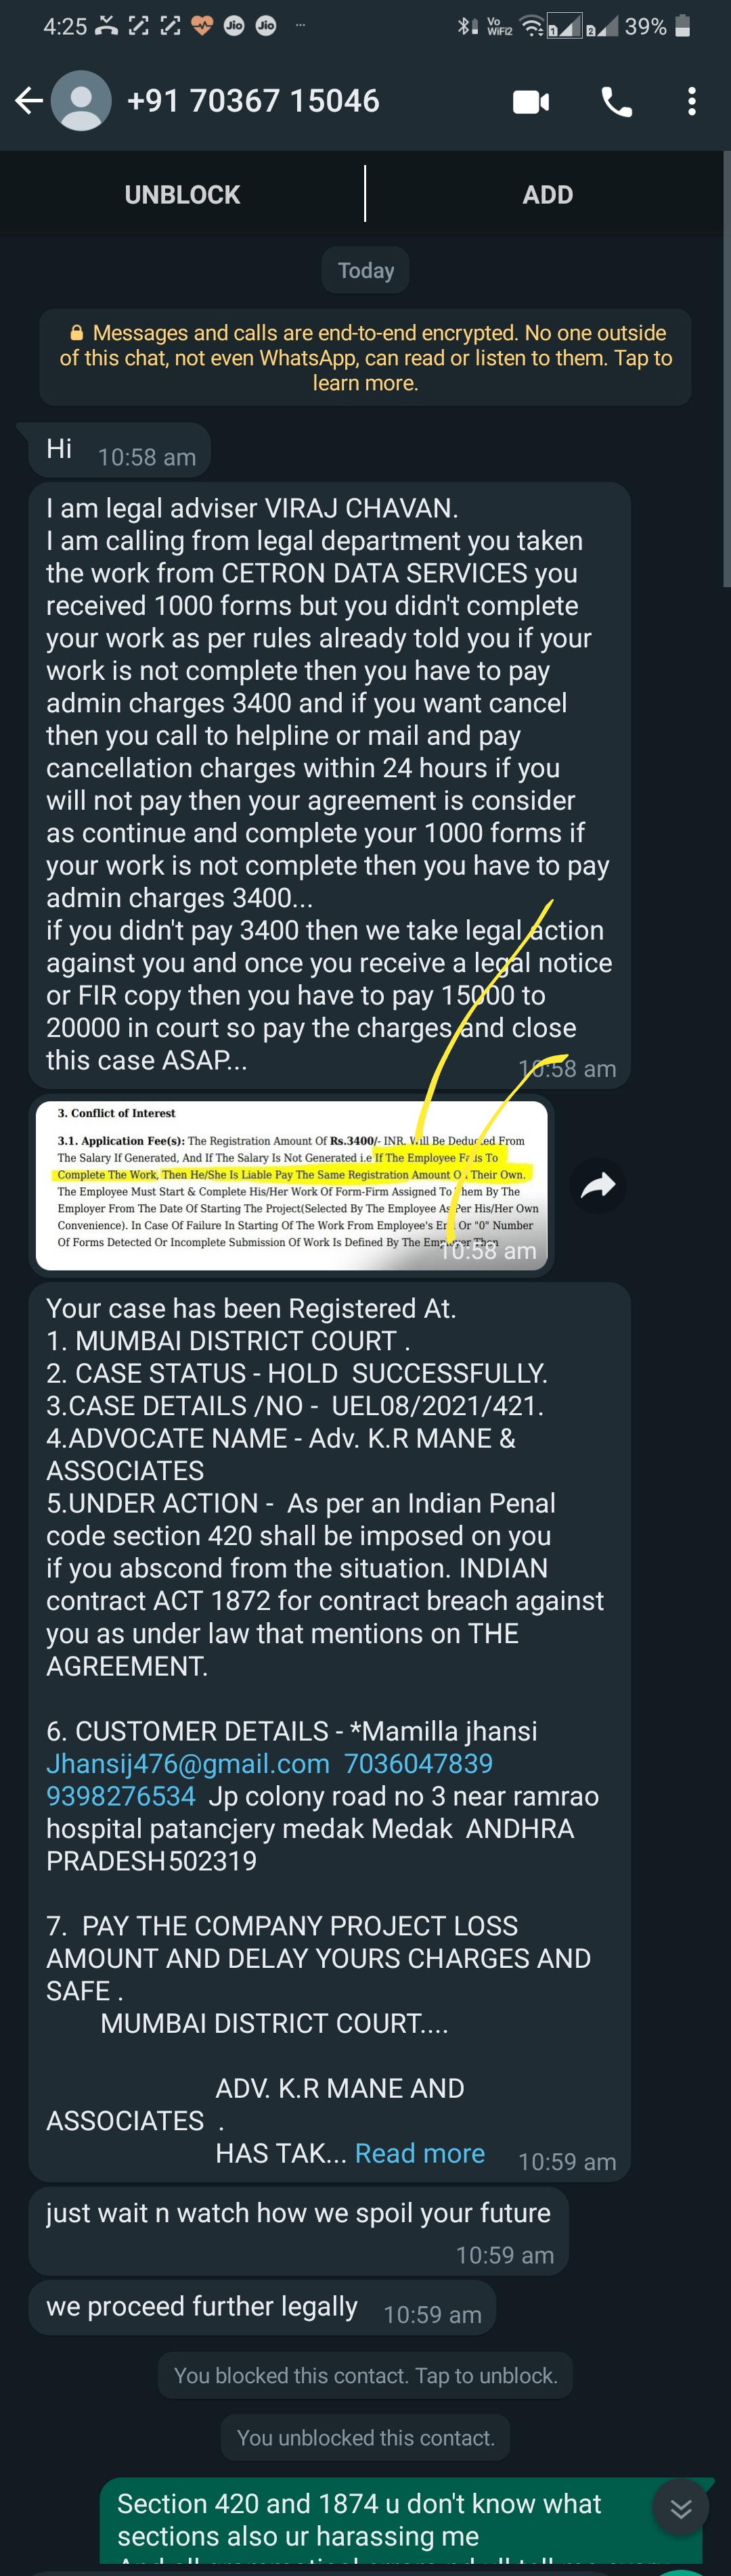
Task: Open the Jhansij476@gmail.com email link
Action: [188, 1763]
